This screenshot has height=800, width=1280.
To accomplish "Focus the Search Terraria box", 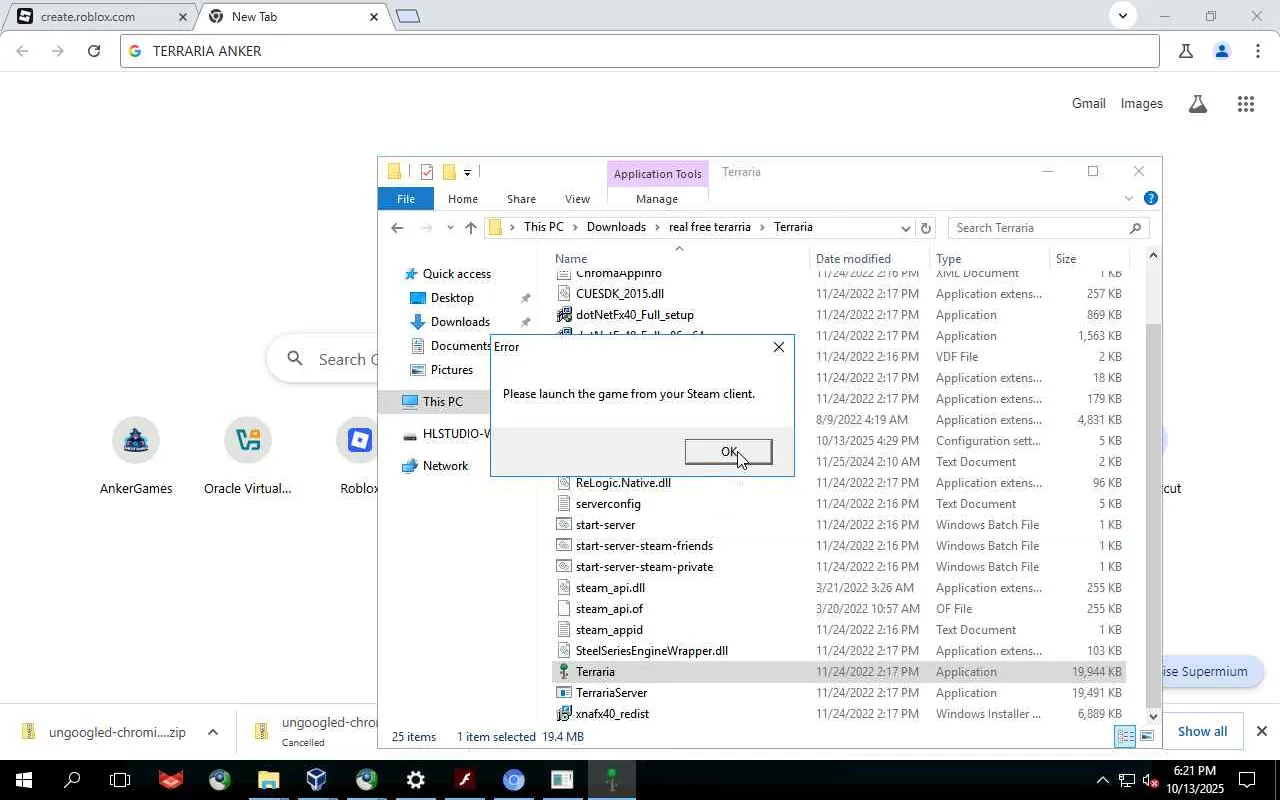I will (1048, 228).
